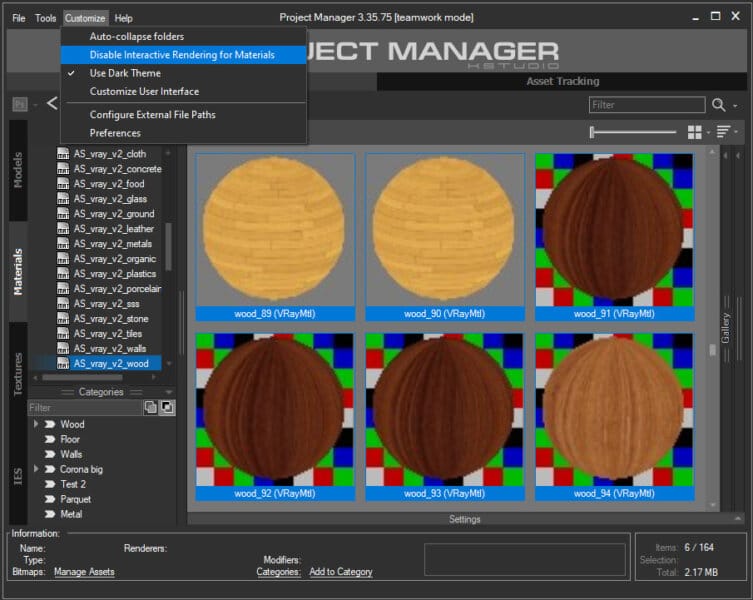Click the Manage Assets link

84,572
